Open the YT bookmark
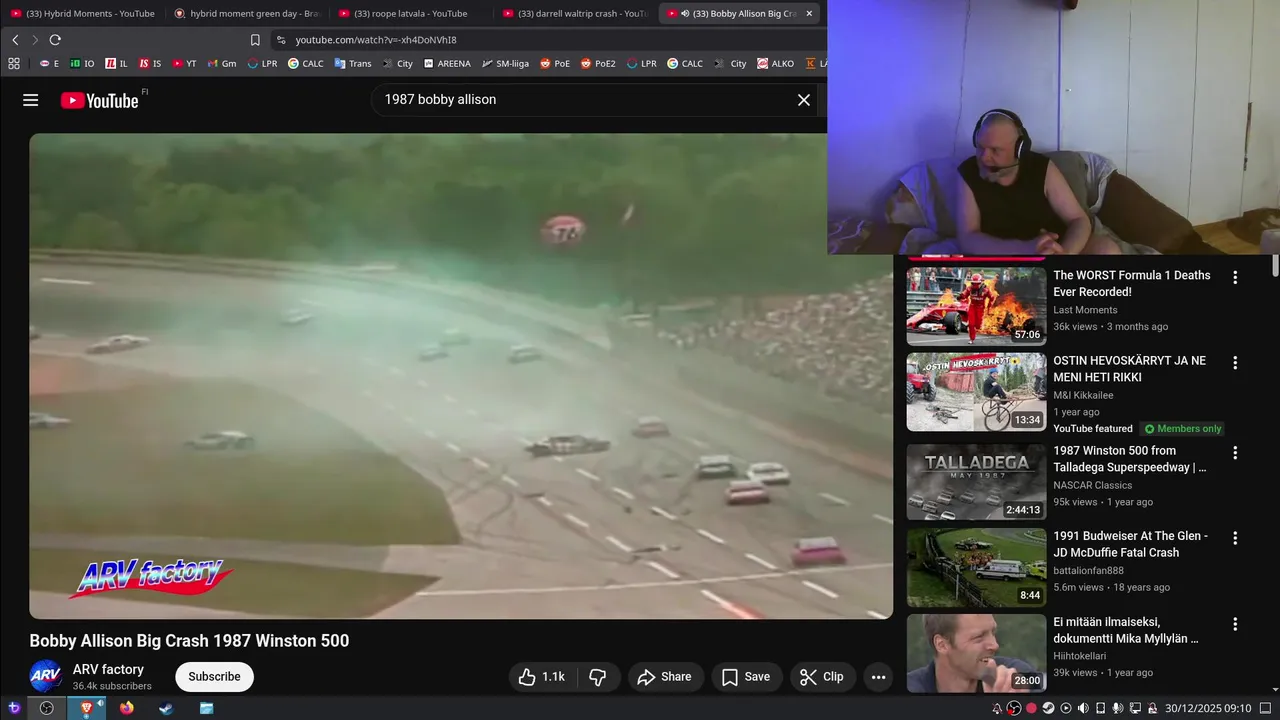 pos(184,63)
